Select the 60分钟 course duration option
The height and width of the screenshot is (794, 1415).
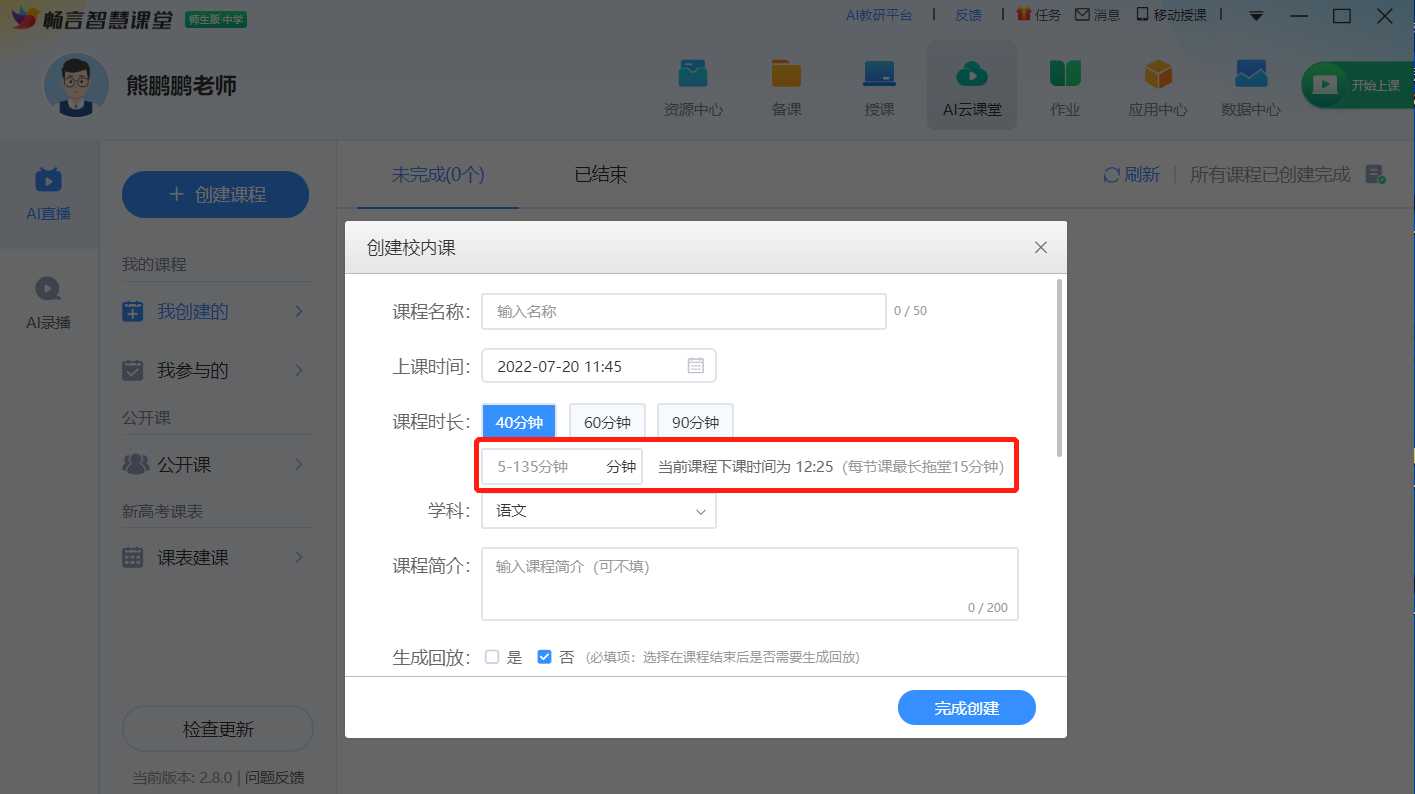click(x=607, y=422)
